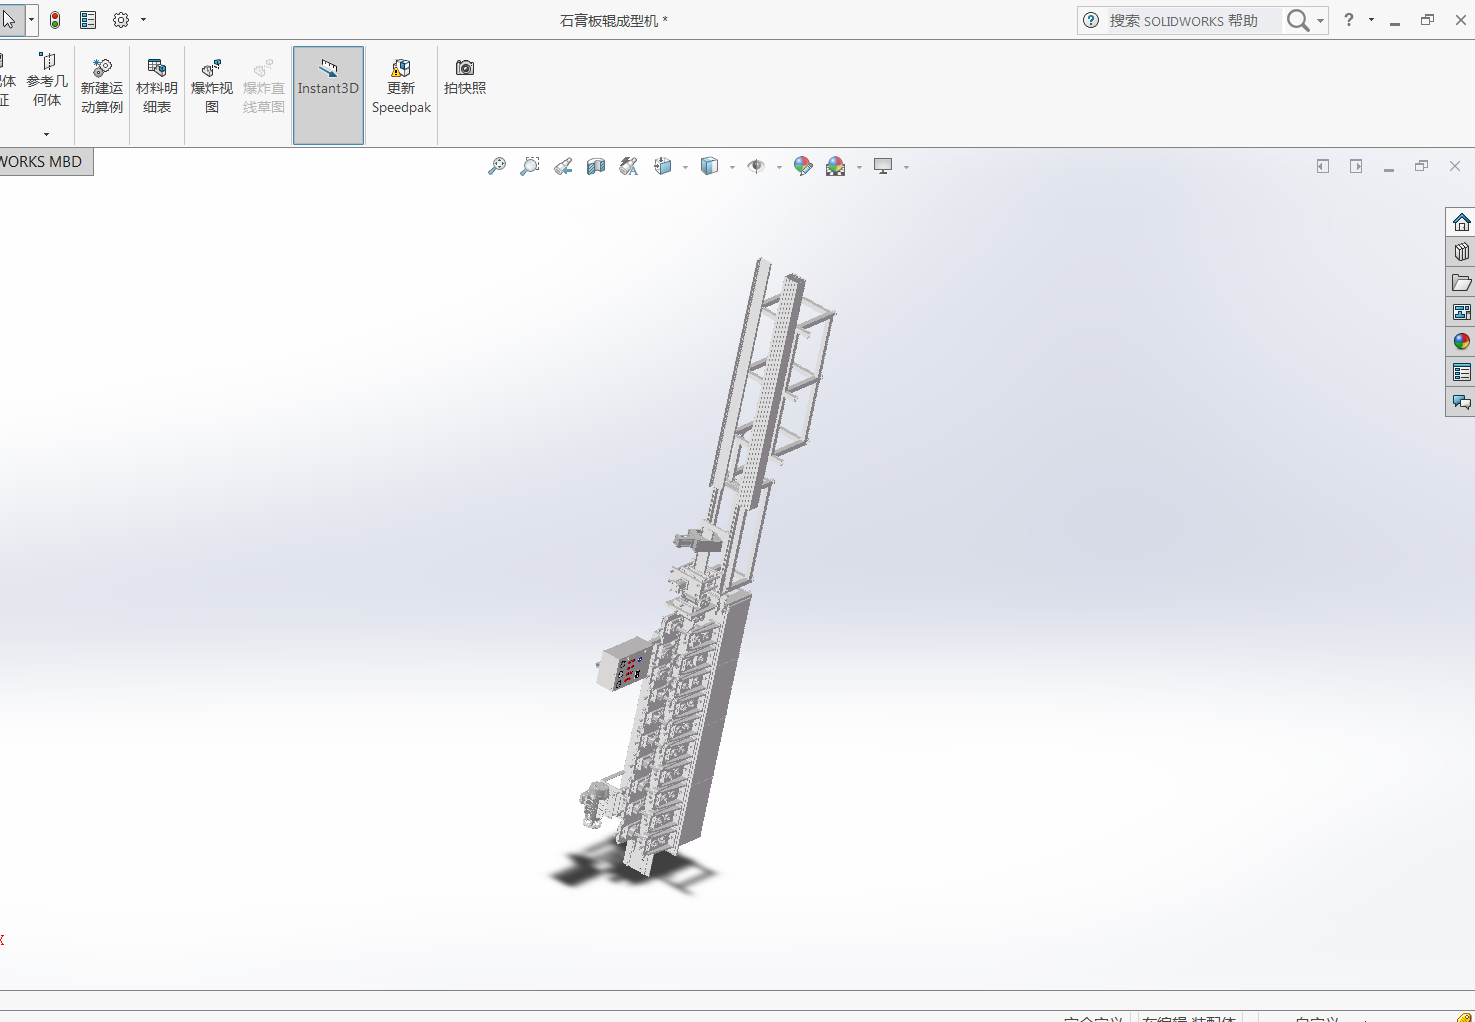1475x1022 pixels.
Task: Click the Apply Scene icon
Action: pyautogui.click(x=836, y=167)
